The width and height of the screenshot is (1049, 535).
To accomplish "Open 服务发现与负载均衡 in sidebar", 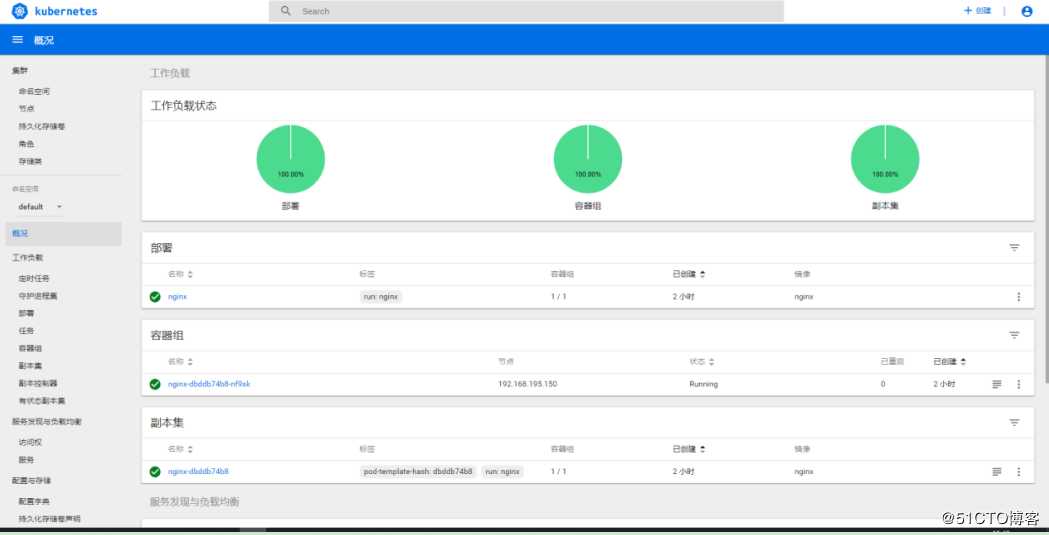I will pos(47,421).
